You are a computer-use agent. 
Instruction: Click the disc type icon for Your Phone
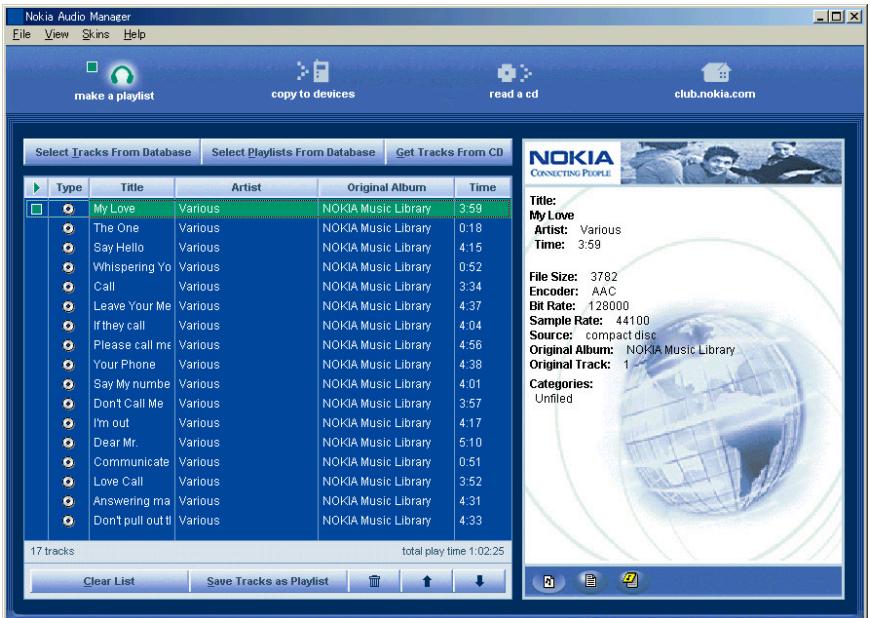pos(68,364)
